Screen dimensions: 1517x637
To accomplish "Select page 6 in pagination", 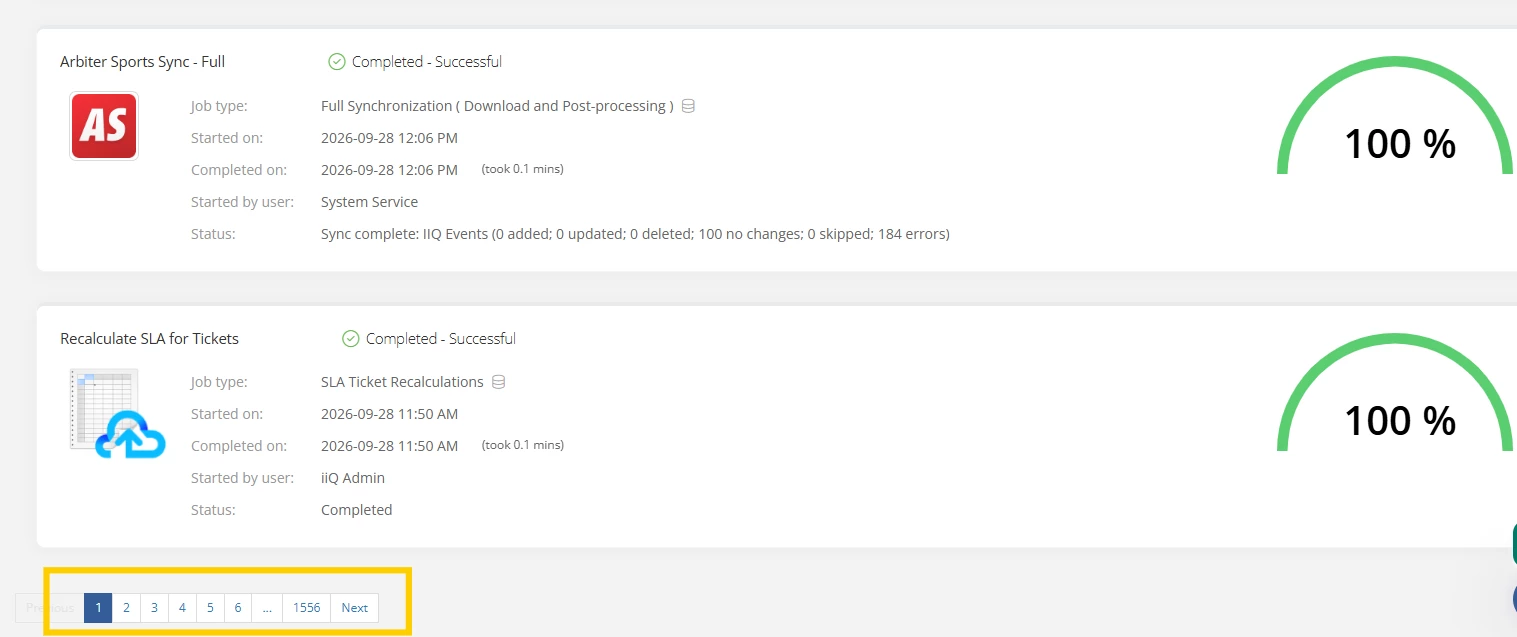I will click(238, 608).
